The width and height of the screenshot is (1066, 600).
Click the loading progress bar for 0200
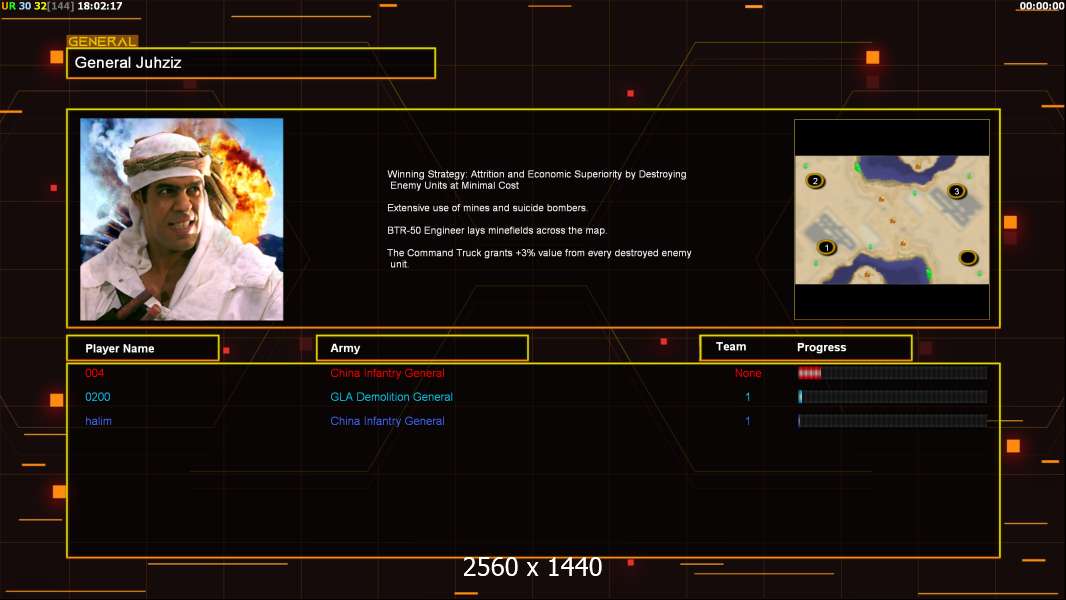[892, 397]
